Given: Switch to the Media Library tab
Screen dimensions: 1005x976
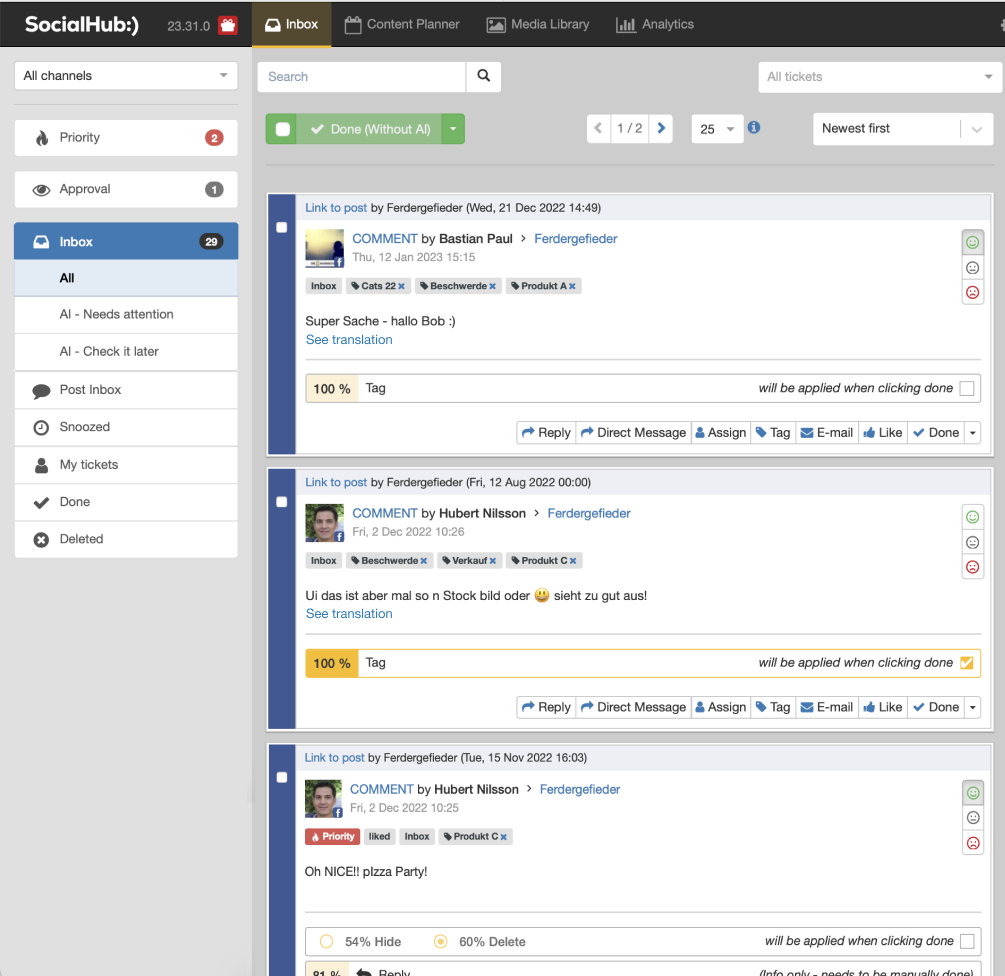Looking at the screenshot, I should tap(538, 24).
